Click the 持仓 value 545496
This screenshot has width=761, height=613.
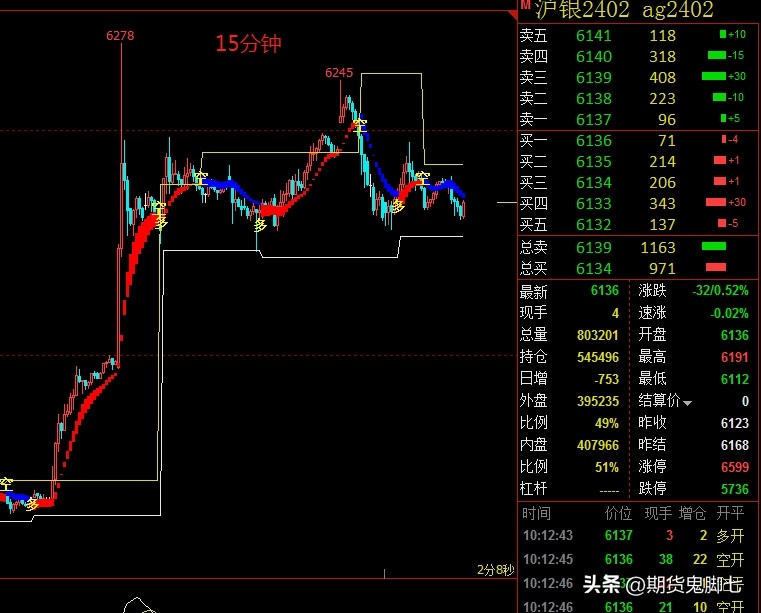pos(598,358)
